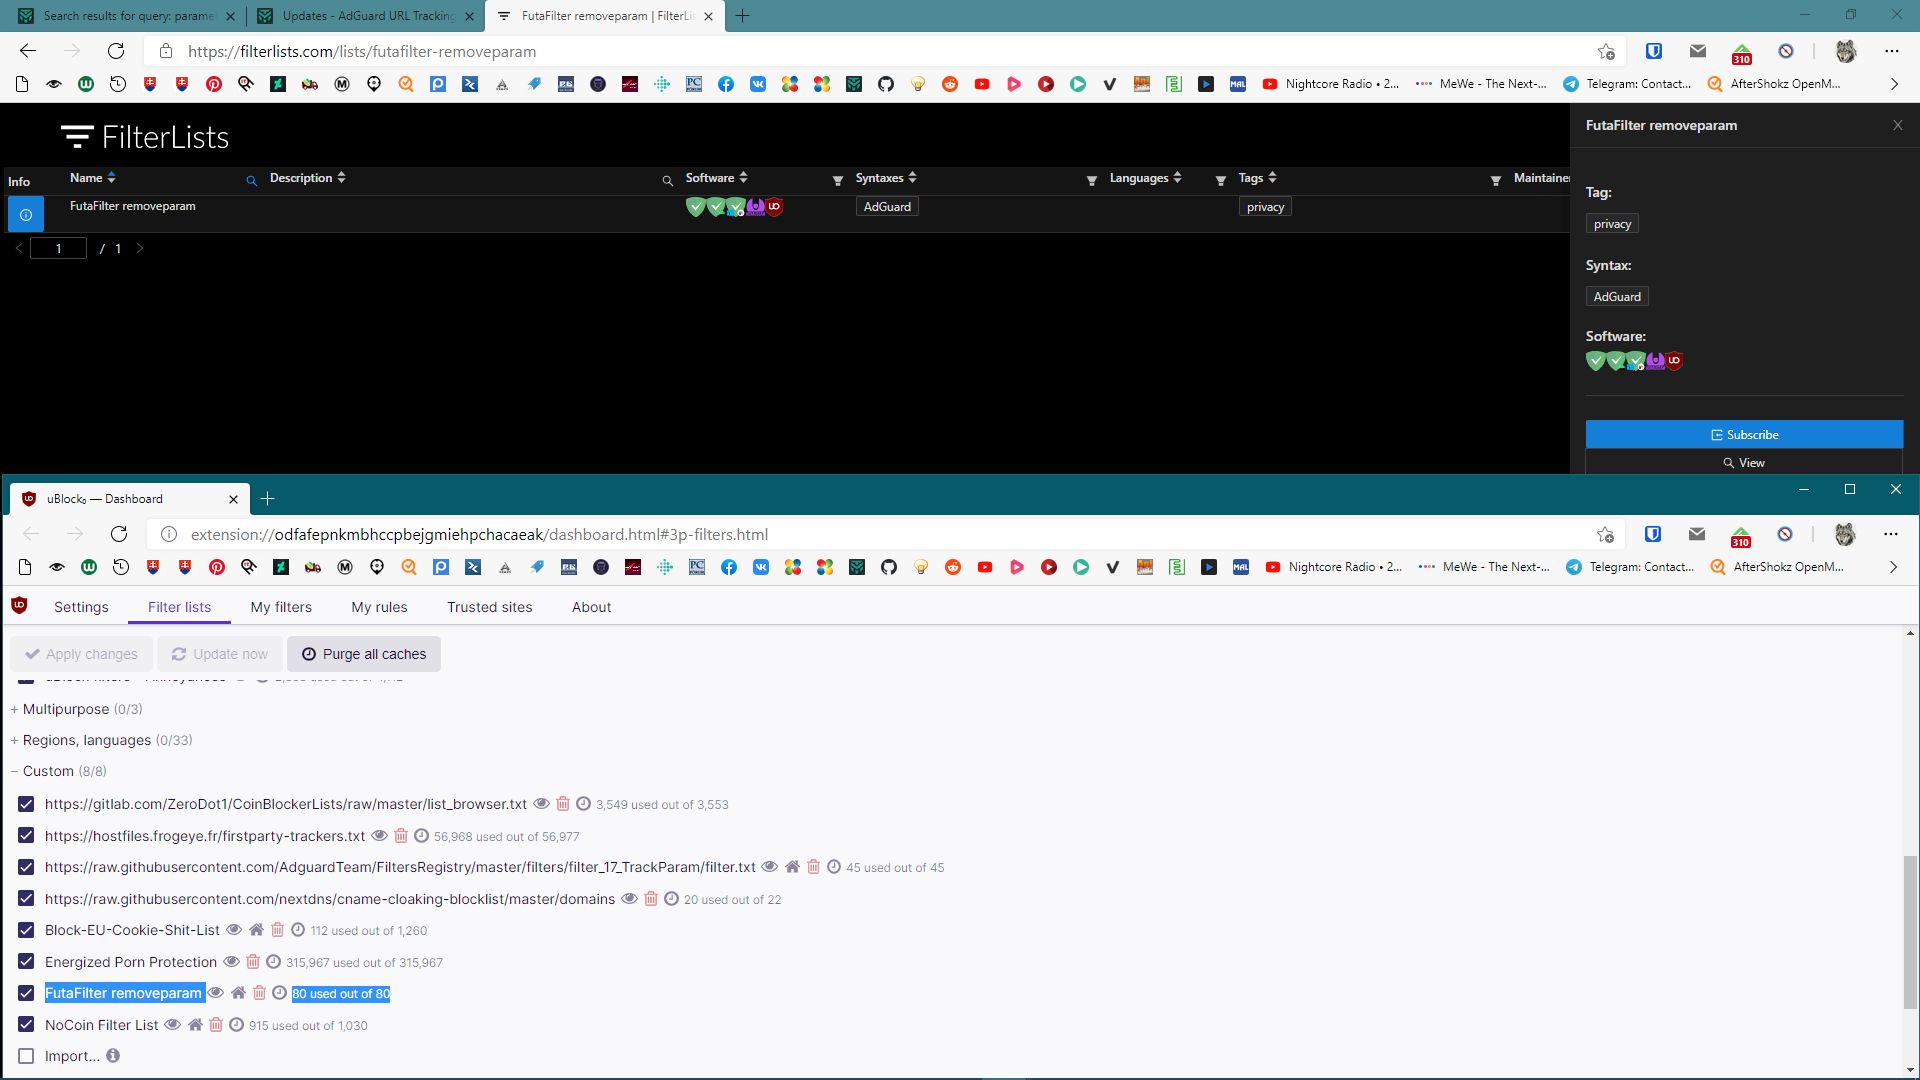Click the Import info icon
This screenshot has height=1080, width=1920.
click(113, 1056)
